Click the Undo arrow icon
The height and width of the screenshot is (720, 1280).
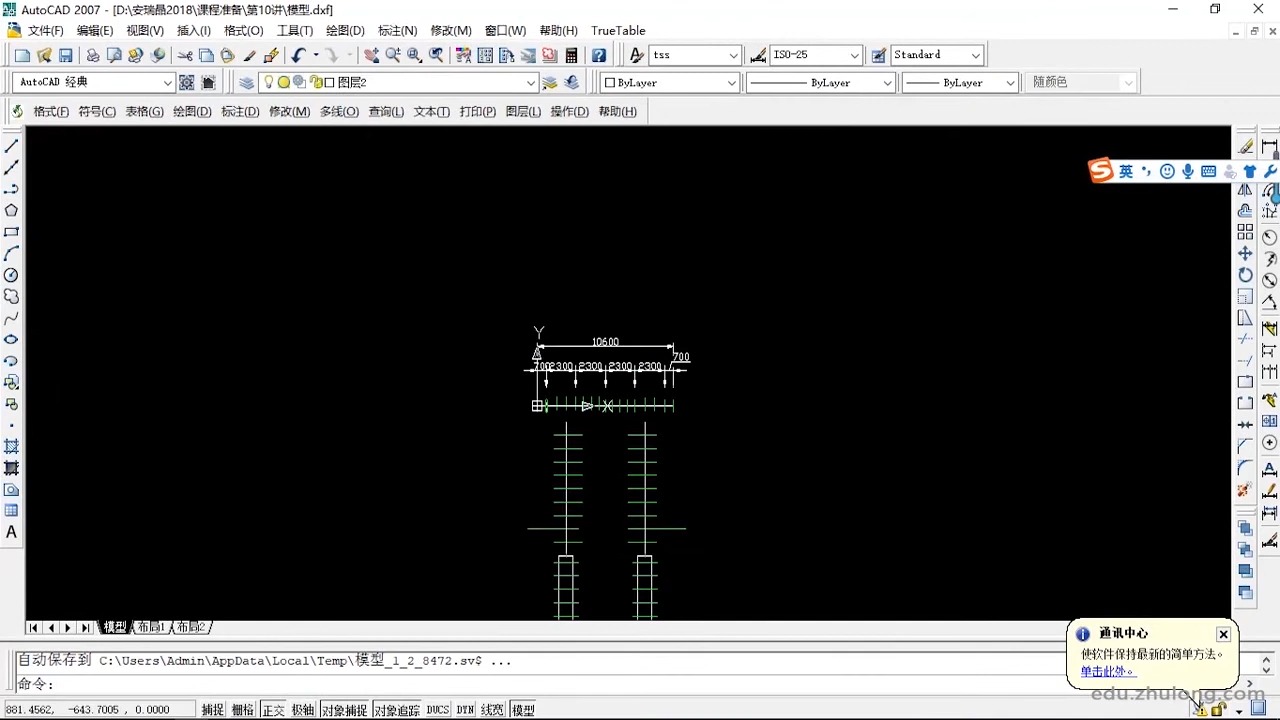pyautogui.click(x=298, y=55)
